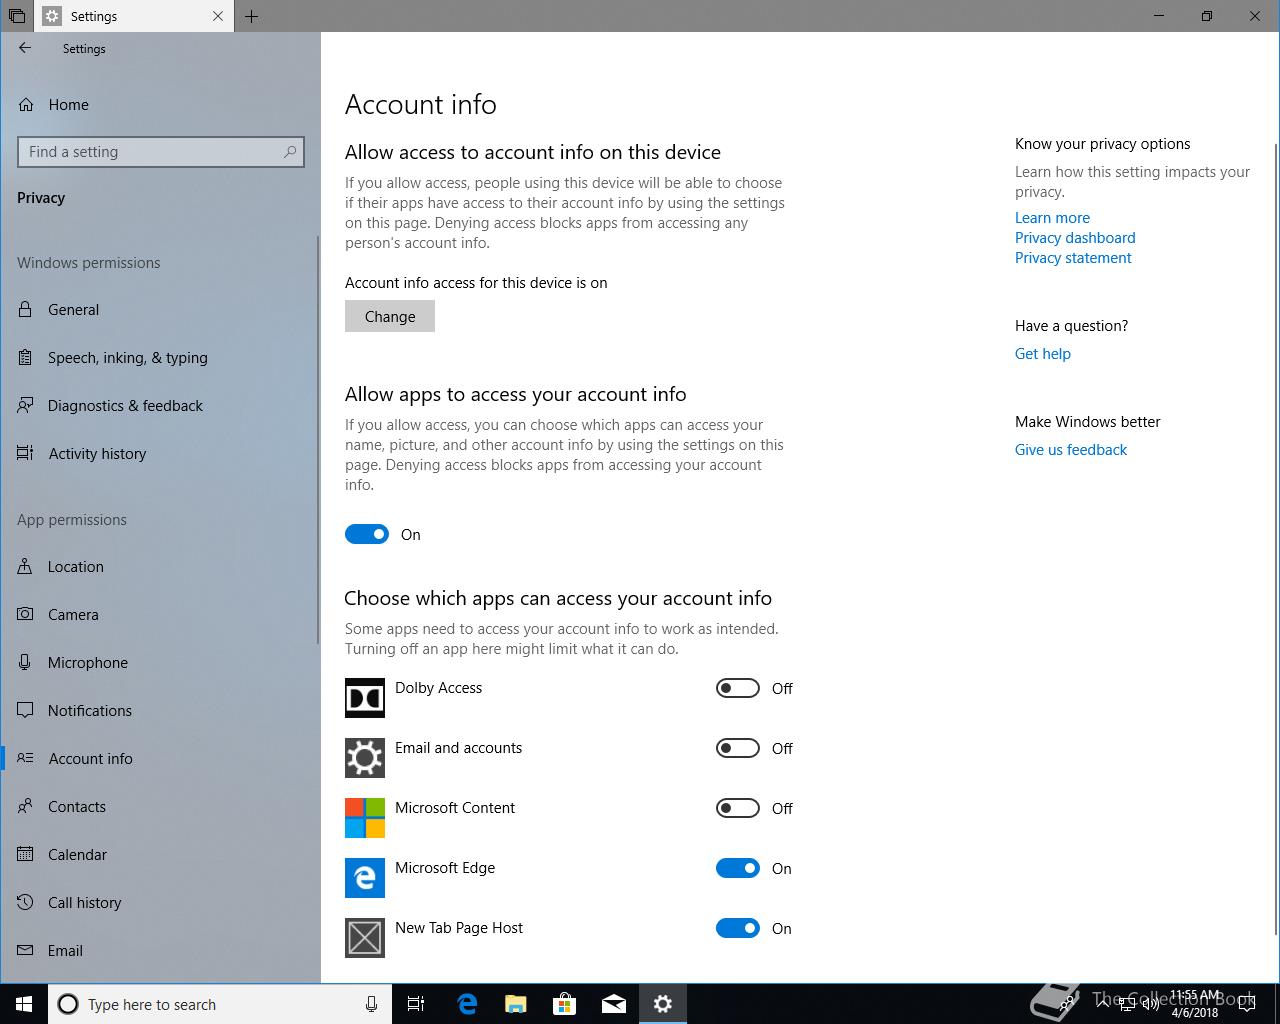Click the Speech, inking, & typing icon
This screenshot has width=1280, height=1024.
(26, 358)
